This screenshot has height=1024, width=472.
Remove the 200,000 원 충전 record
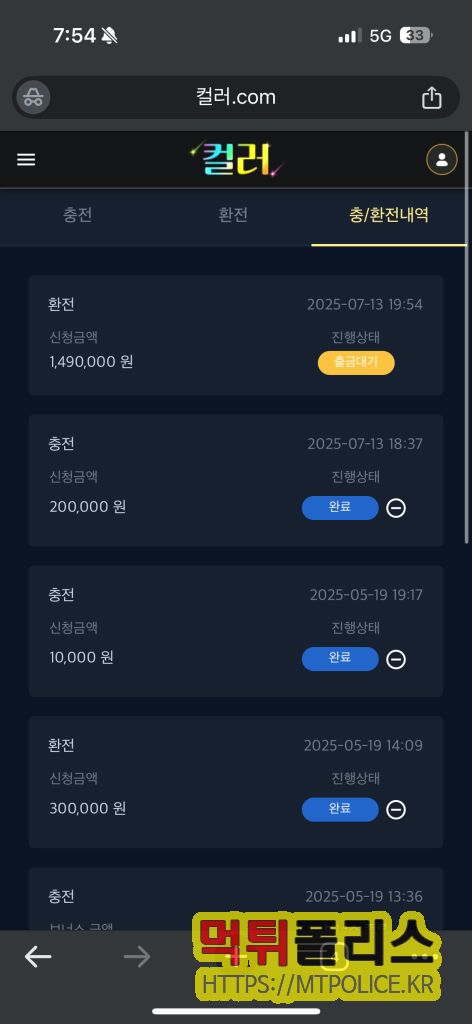click(396, 507)
